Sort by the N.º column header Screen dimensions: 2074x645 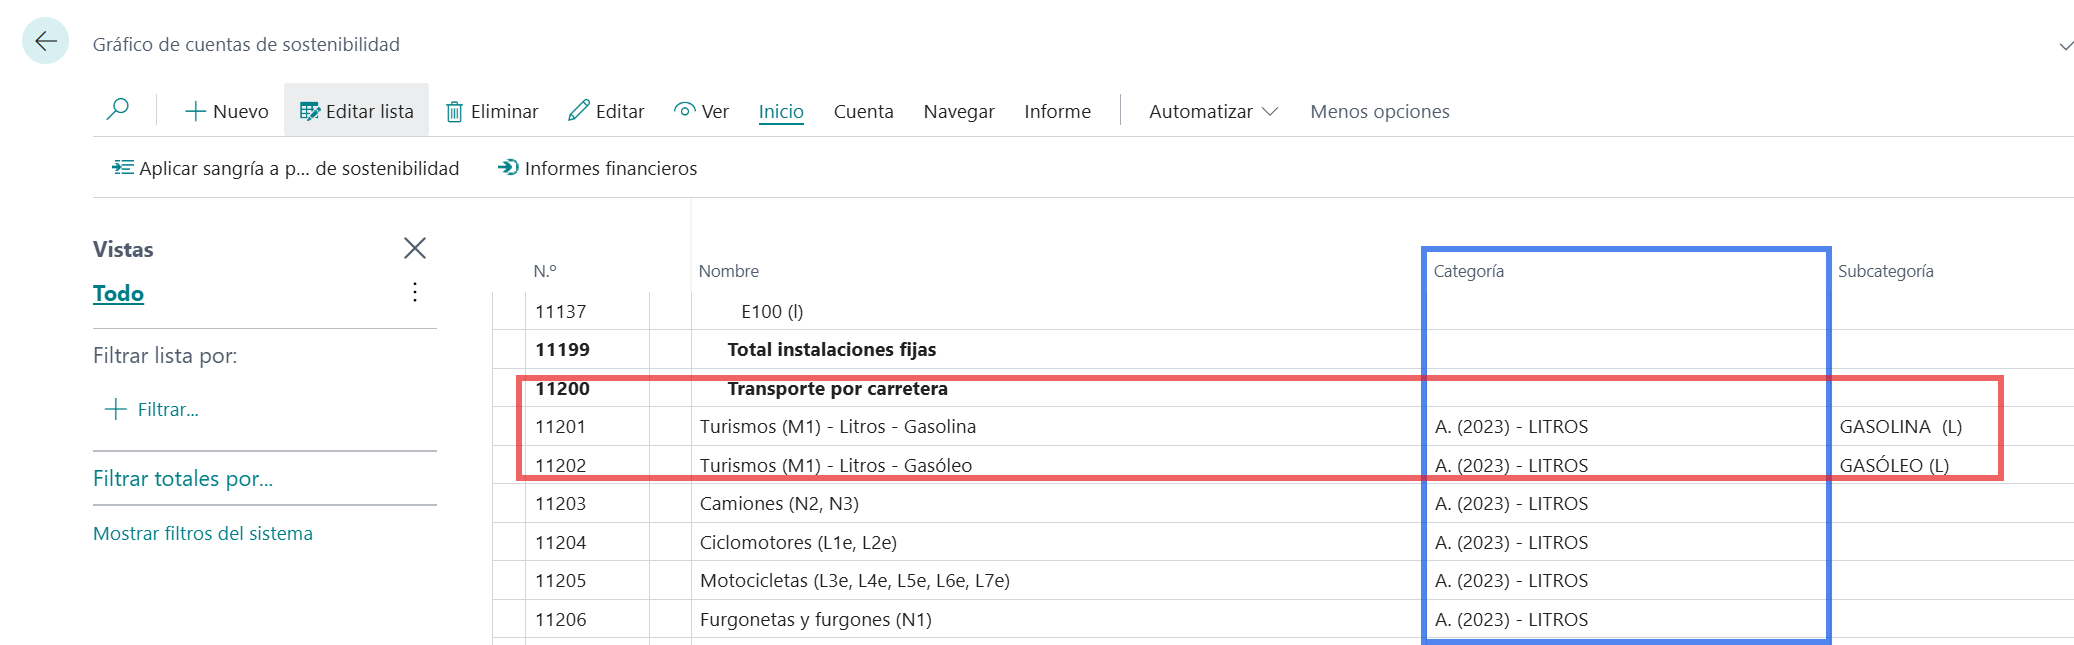[x=545, y=271]
